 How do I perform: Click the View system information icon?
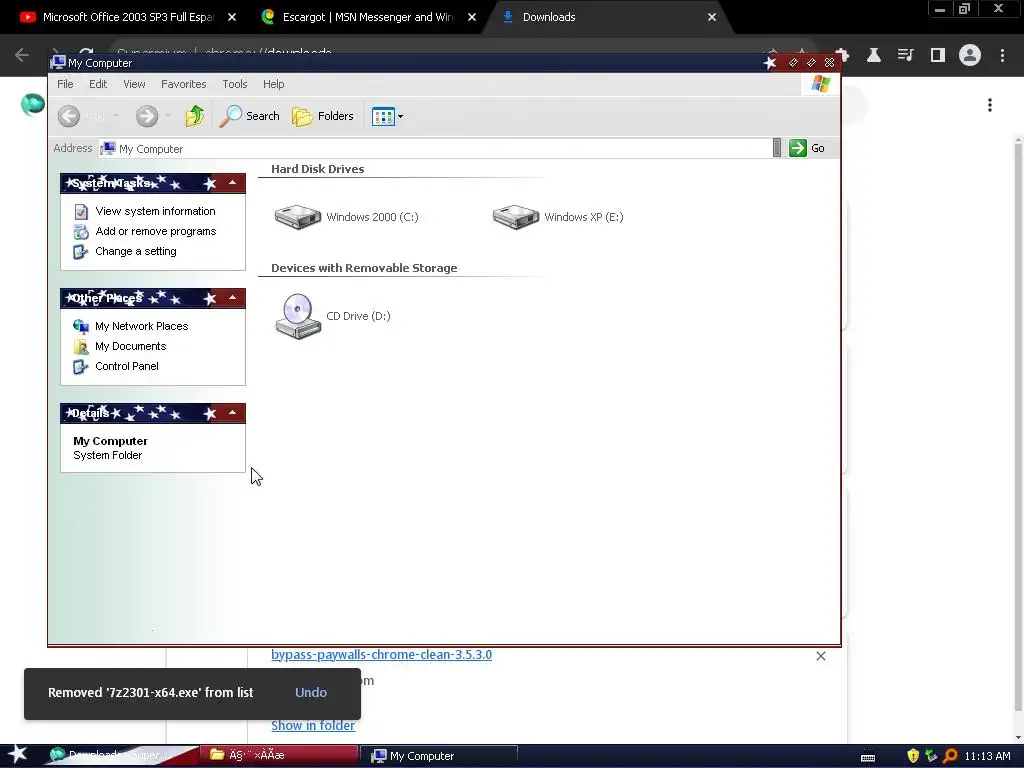pyautogui.click(x=81, y=212)
